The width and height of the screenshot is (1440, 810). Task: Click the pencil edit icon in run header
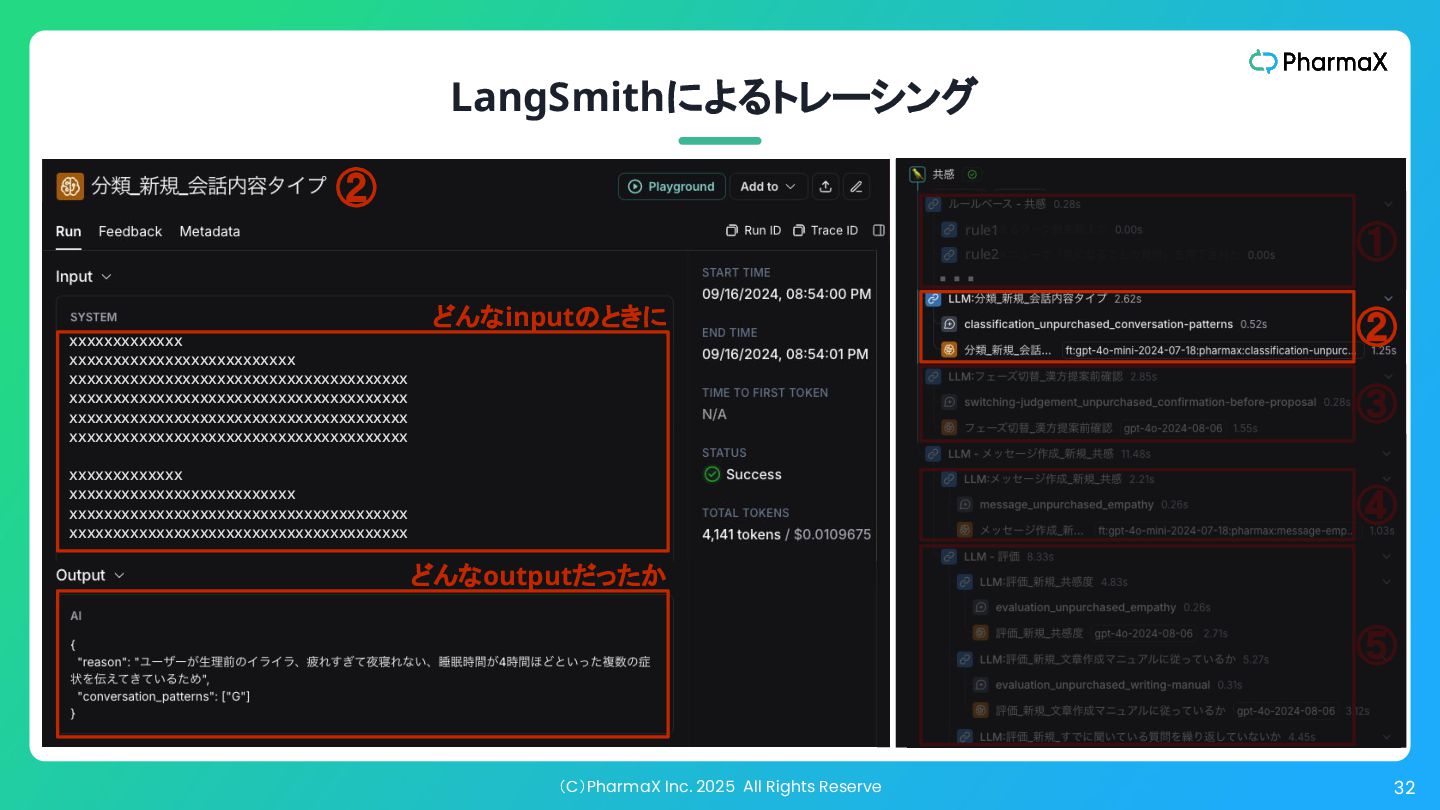pyautogui.click(x=855, y=187)
